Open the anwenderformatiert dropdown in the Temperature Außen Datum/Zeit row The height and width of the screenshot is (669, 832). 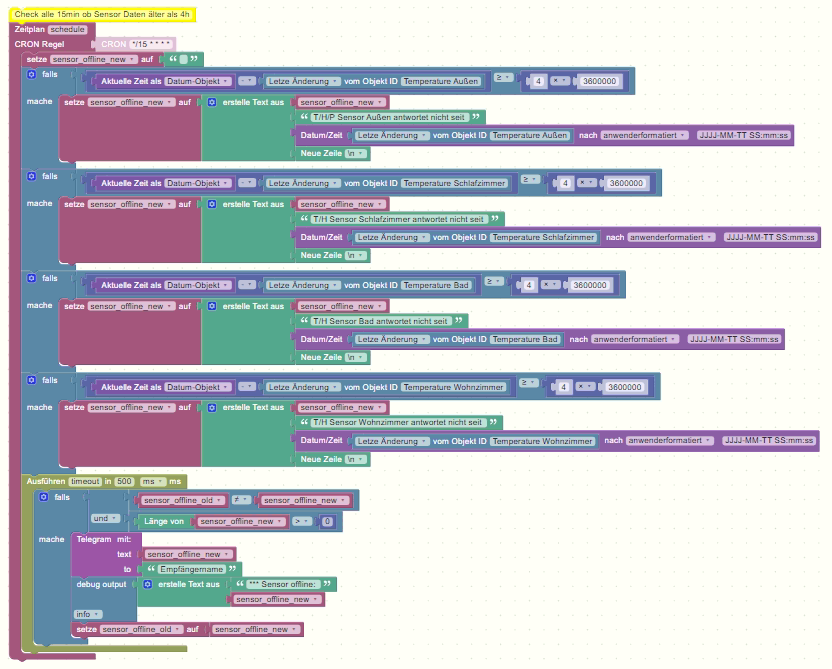coord(644,135)
